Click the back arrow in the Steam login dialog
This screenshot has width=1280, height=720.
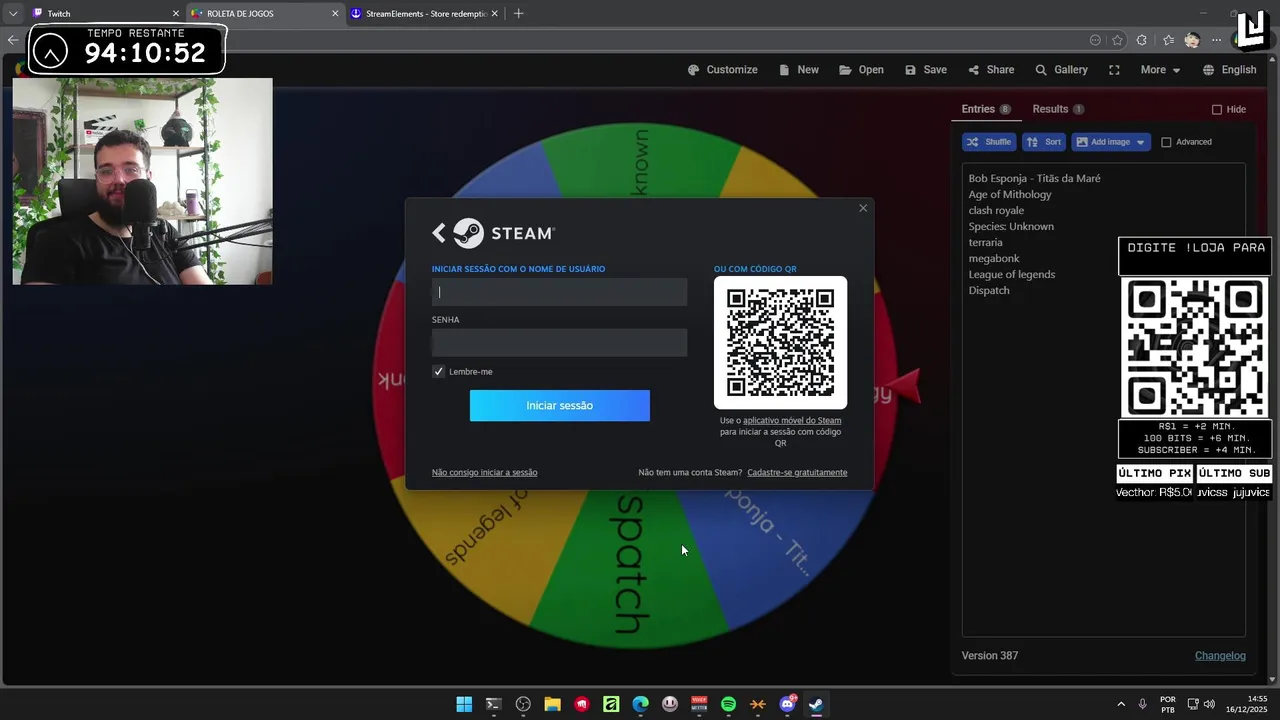[x=438, y=233]
